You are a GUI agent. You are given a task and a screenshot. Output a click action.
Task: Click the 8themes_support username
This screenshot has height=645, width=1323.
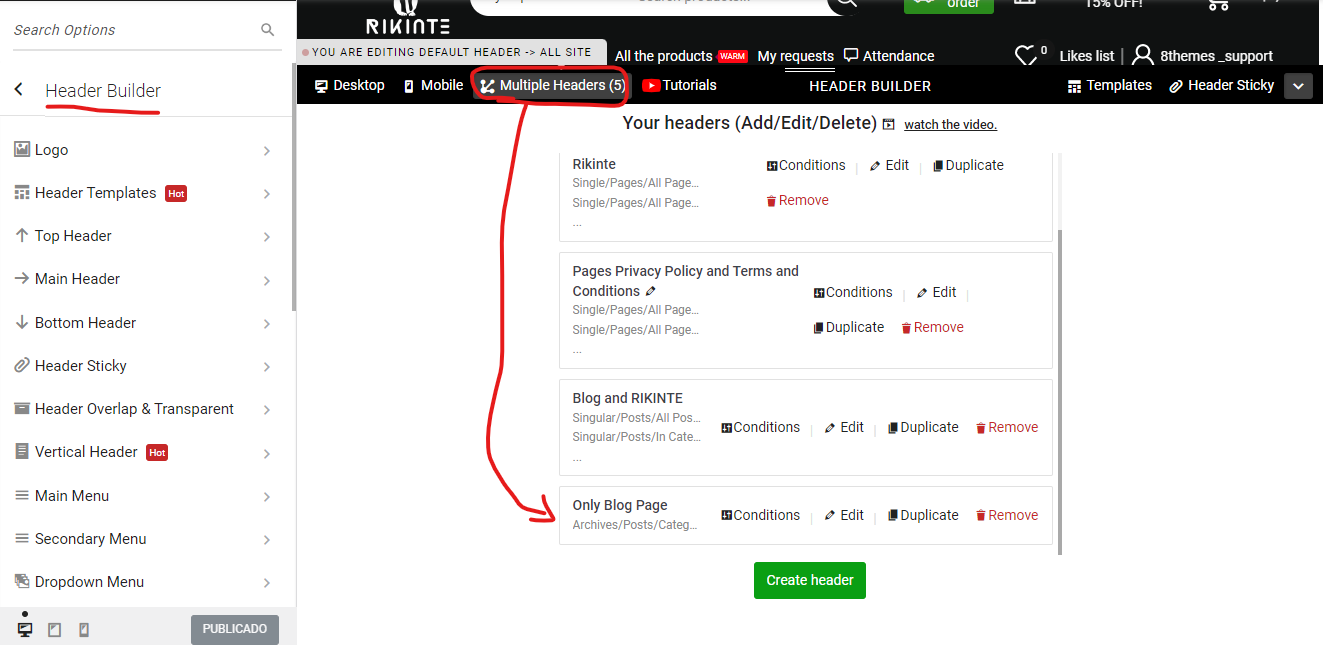point(1217,56)
